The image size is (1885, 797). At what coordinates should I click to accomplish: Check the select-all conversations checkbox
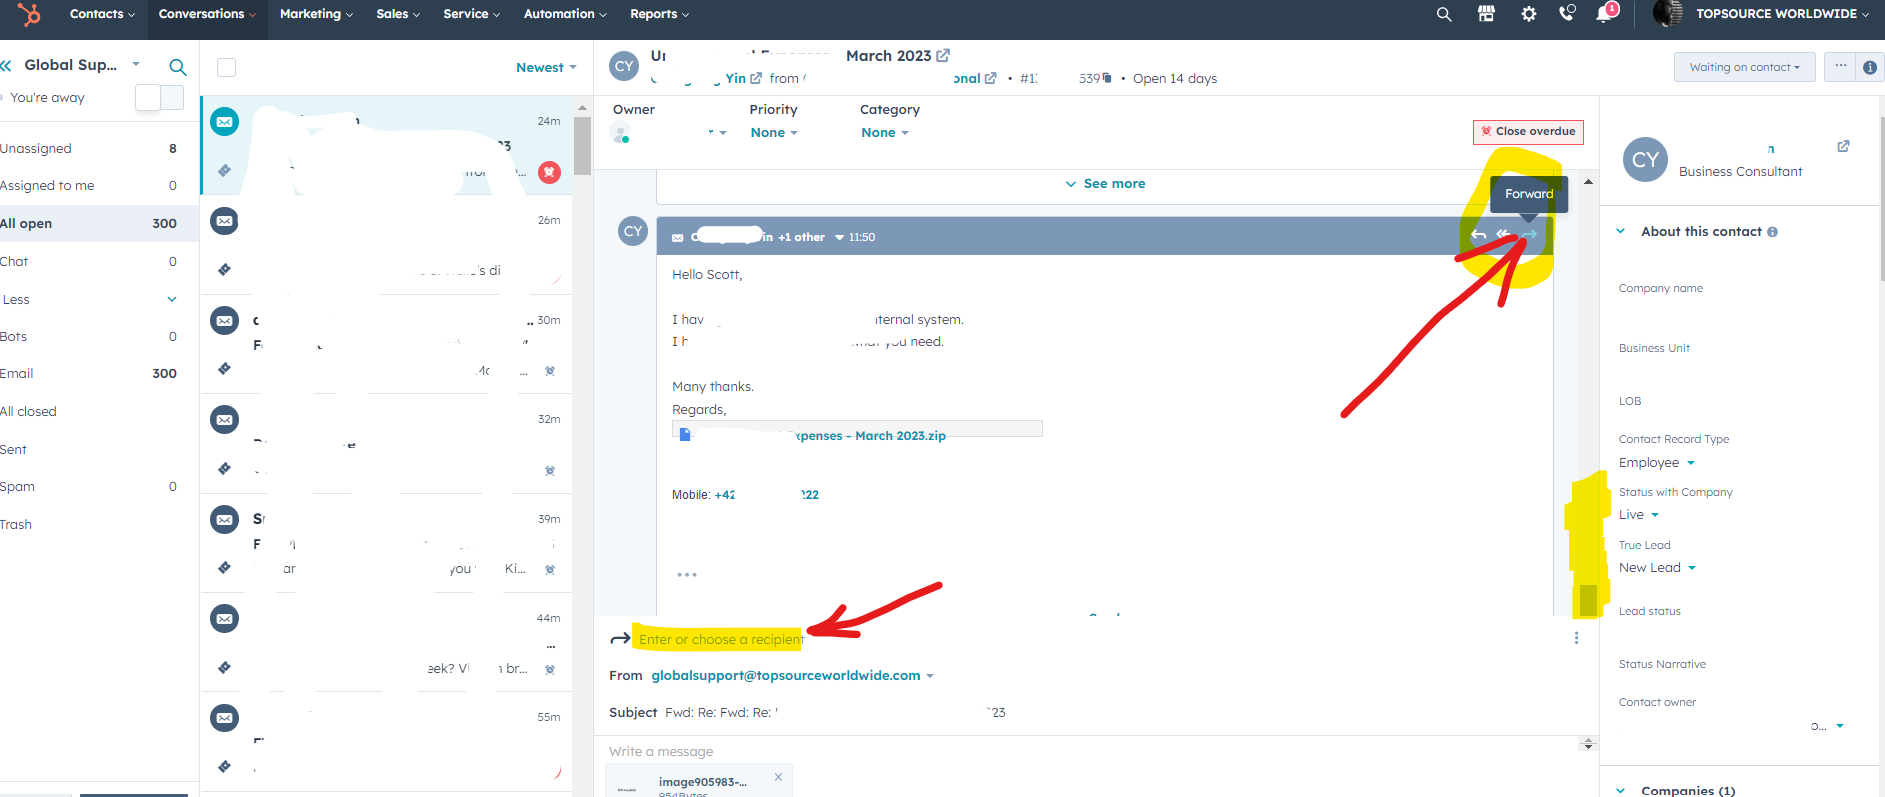227,68
